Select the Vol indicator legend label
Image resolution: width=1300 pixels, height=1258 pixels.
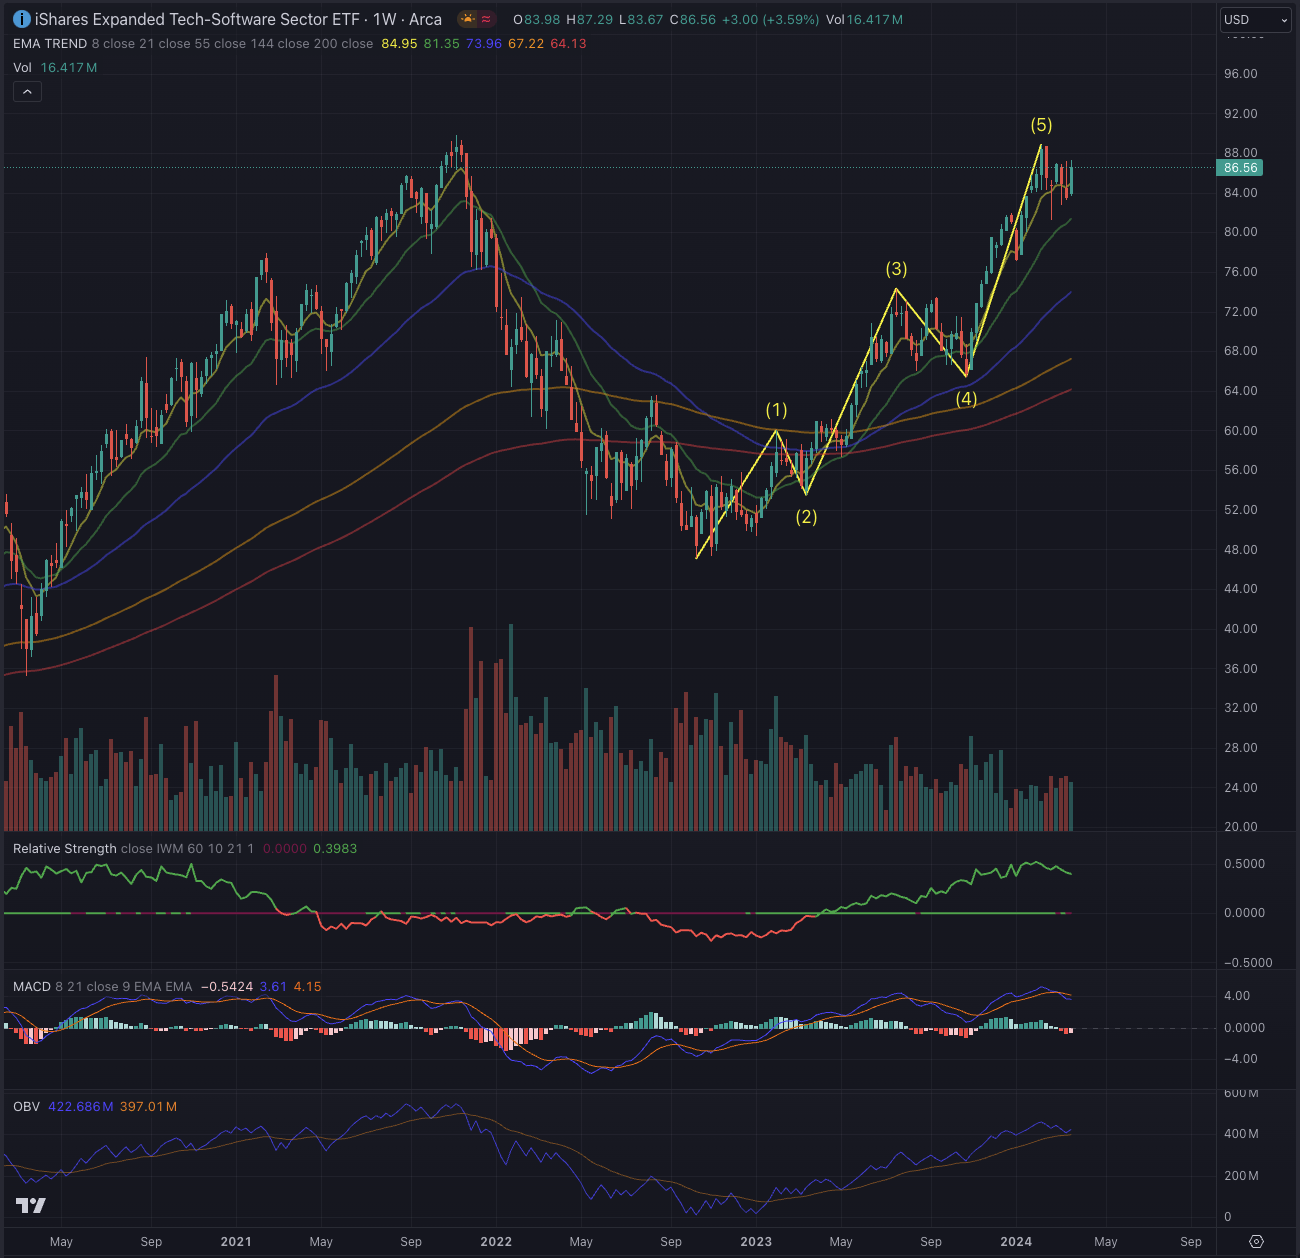22,67
